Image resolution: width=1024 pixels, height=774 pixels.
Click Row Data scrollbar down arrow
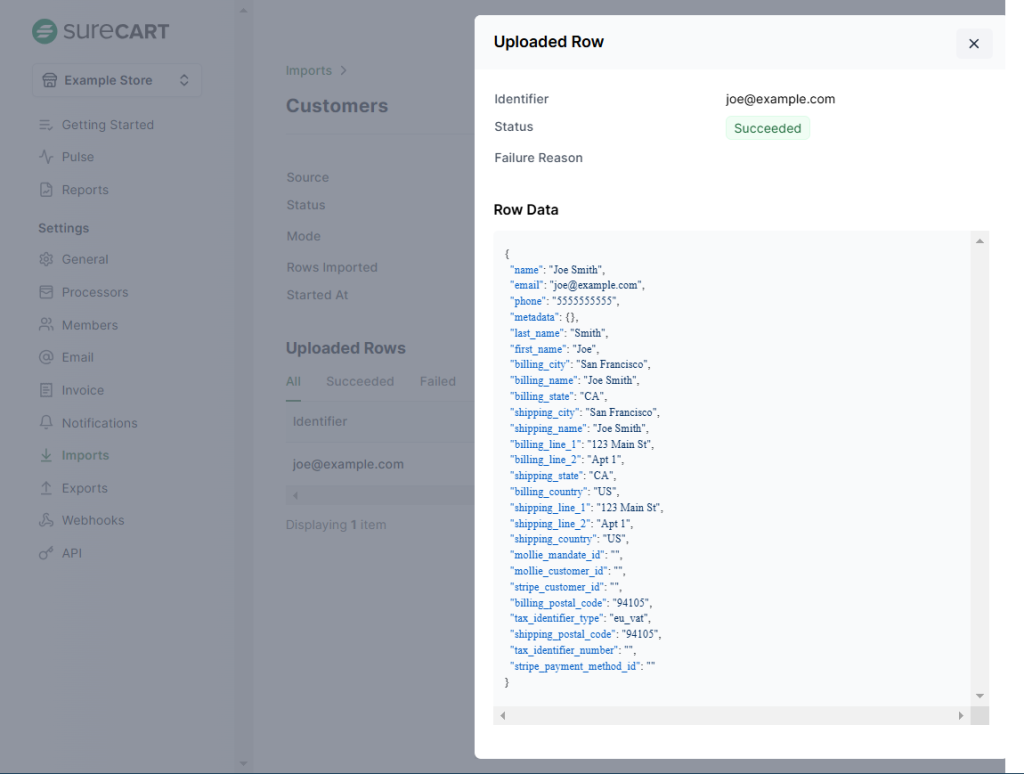click(980, 696)
